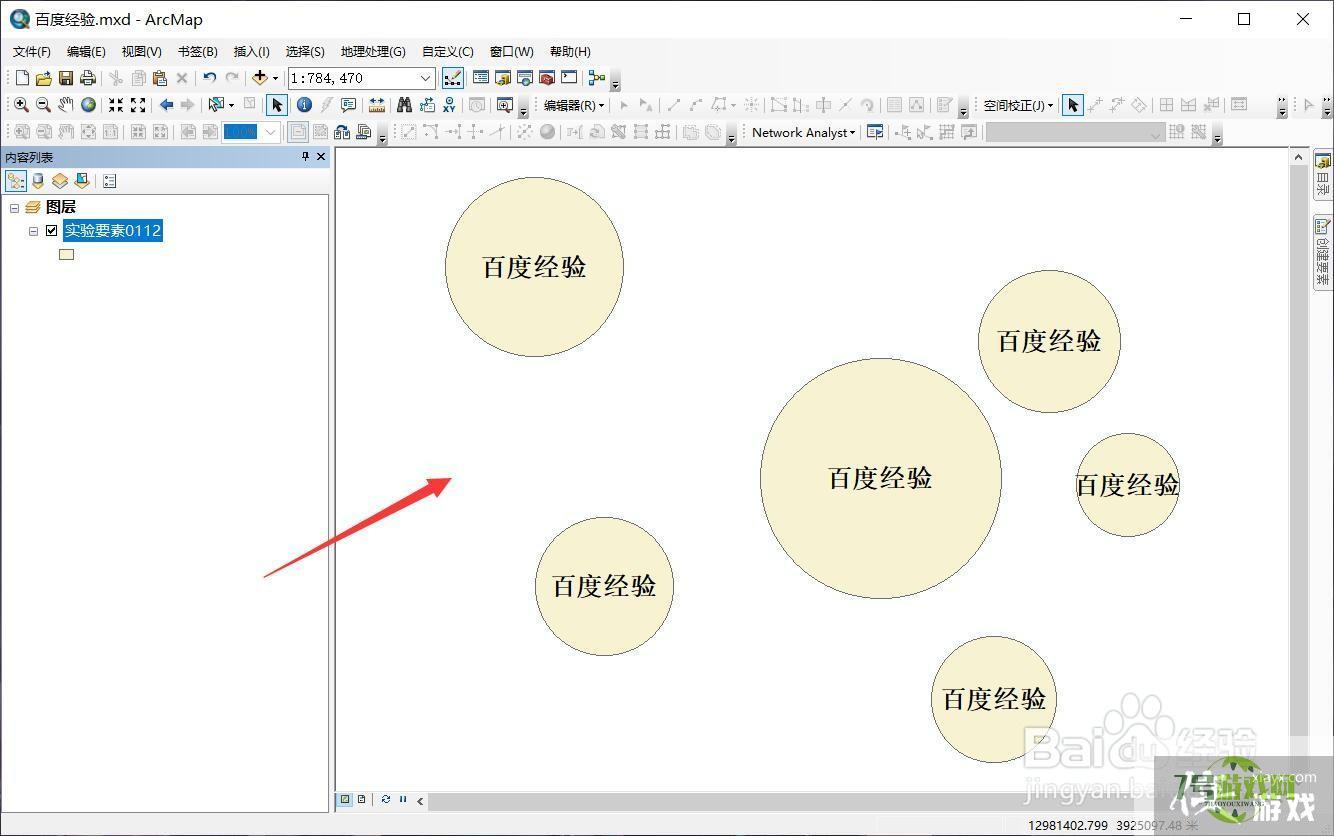The height and width of the screenshot is (836, 1334).
Task: Click the Go To XY icon
Action: (x=449, y=105)
